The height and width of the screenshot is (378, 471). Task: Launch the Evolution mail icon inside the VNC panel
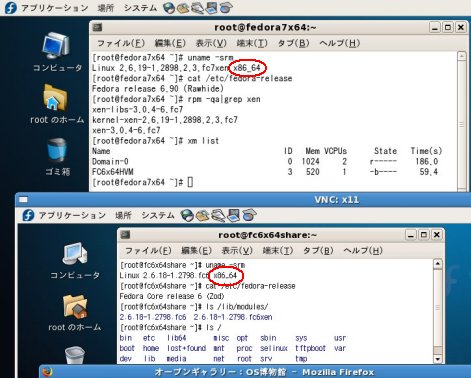(202, 216)
